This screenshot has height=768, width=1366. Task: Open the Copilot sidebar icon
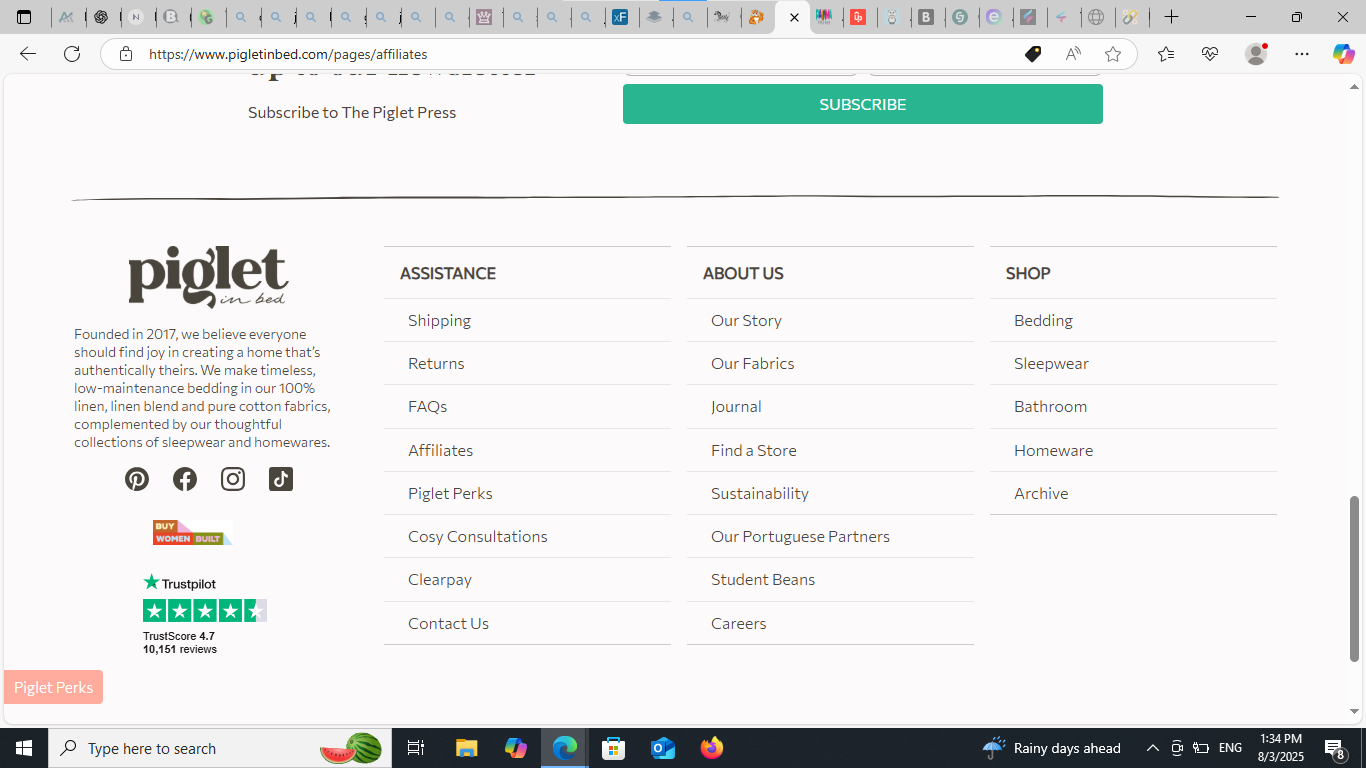tap(1343, 54)
